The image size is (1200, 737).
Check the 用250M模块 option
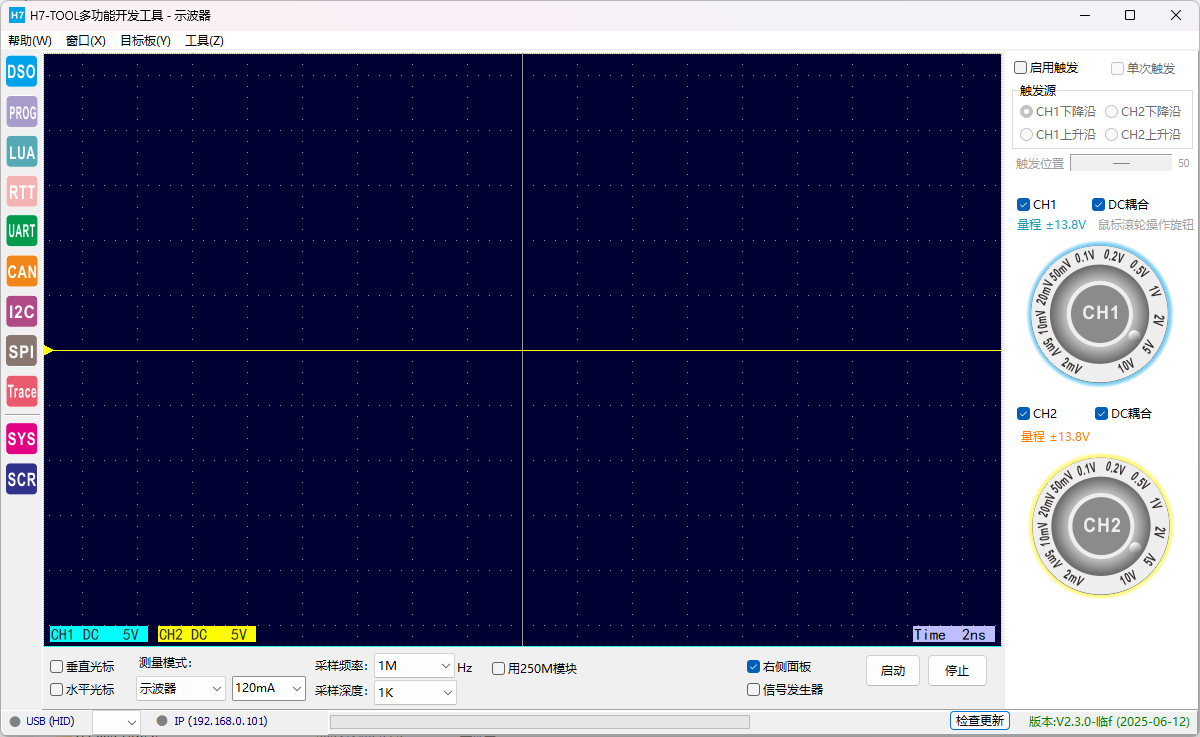498,669
